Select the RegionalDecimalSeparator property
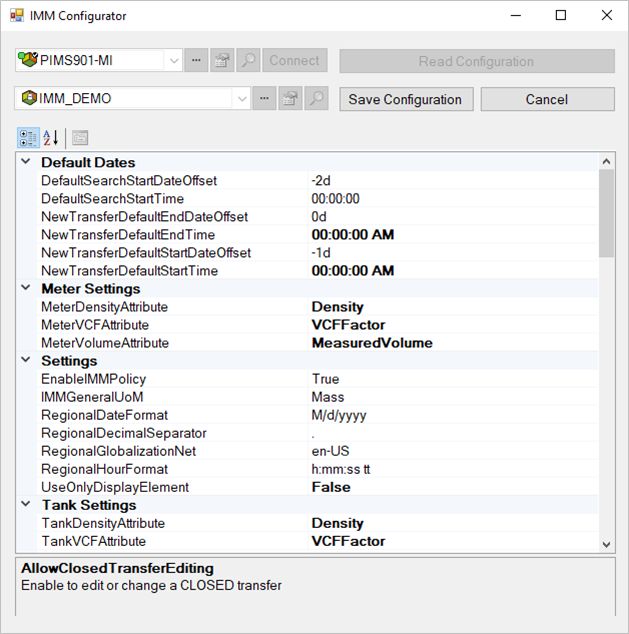629x634 pixels. [x=124, y=433]
